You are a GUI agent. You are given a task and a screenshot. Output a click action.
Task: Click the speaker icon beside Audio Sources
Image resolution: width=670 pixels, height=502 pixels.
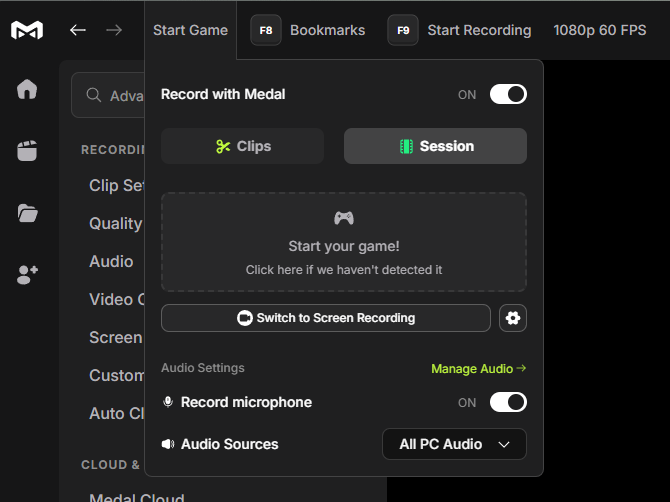[168, 444]
